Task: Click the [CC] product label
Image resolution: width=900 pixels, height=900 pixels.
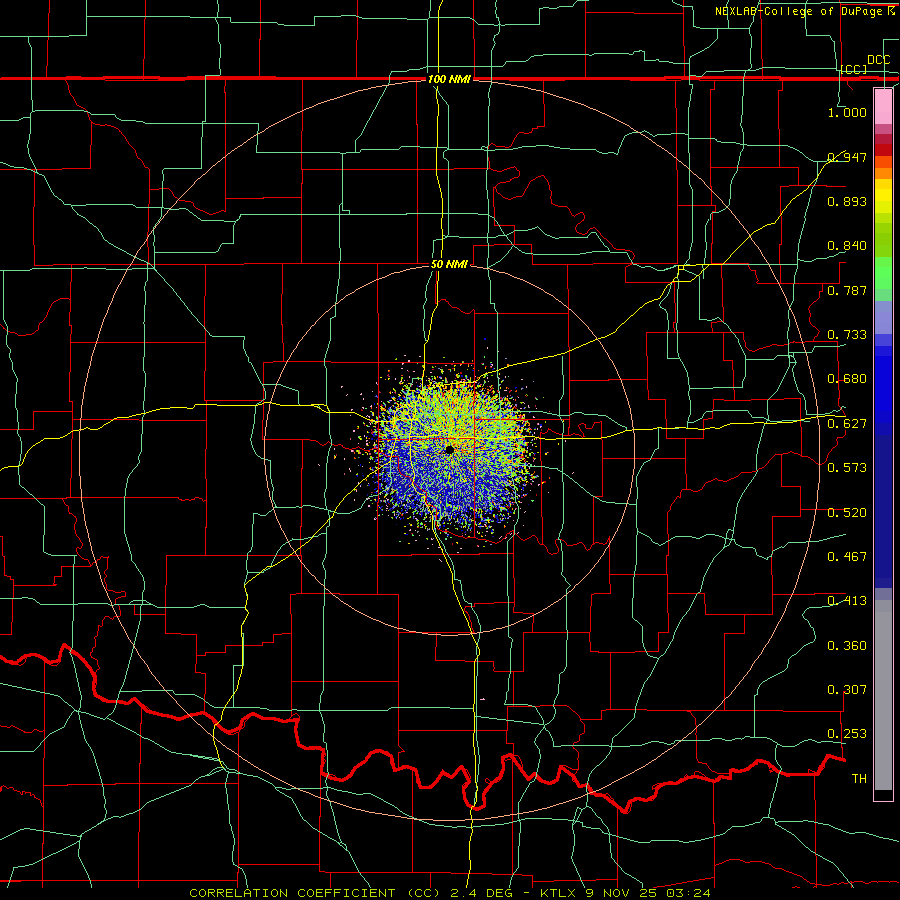Action: 854,69
